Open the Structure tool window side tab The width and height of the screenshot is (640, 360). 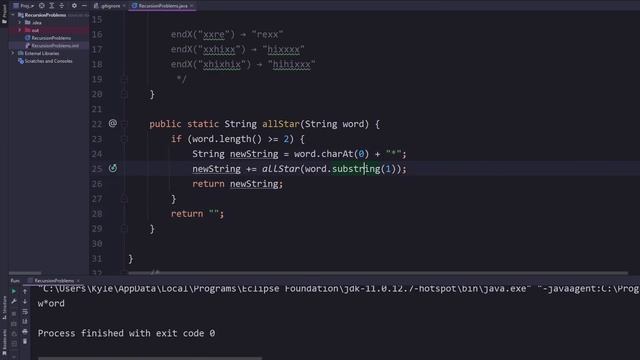coord(4,308)
